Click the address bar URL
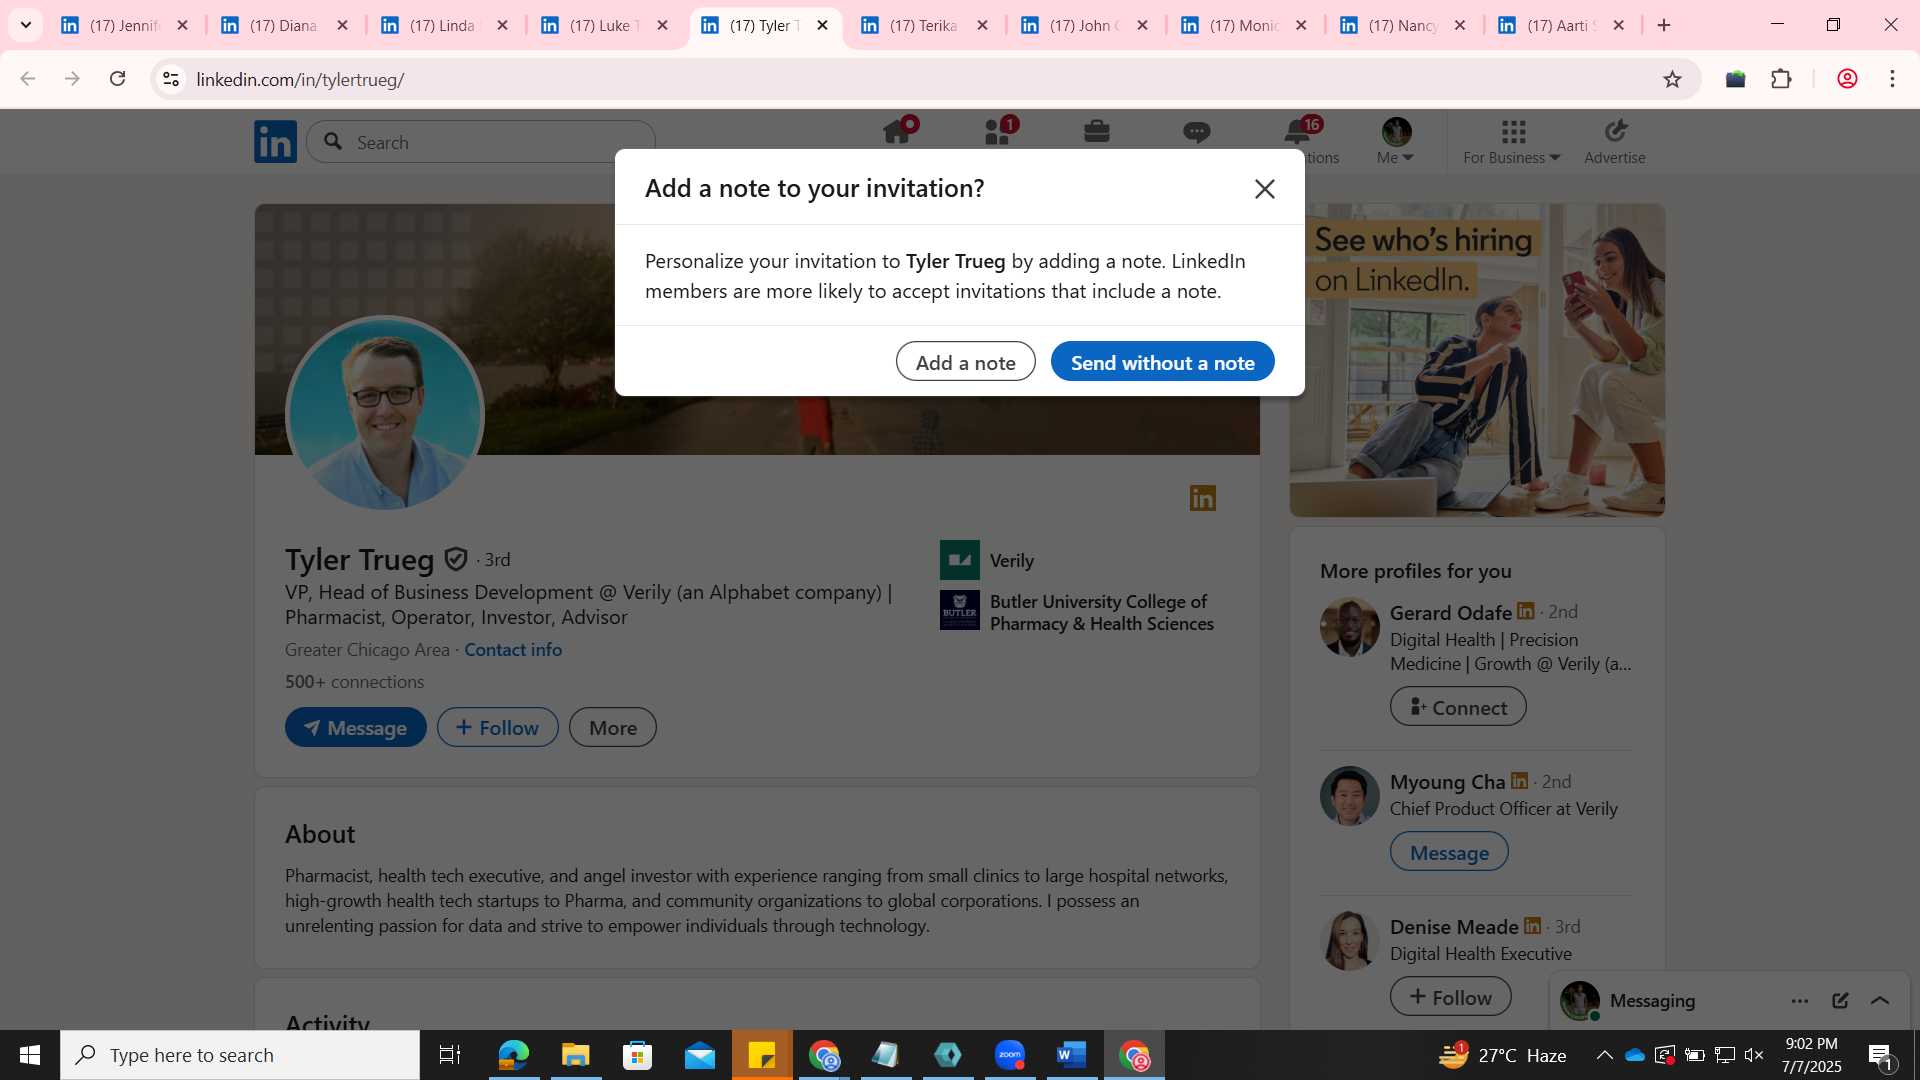 300,80
